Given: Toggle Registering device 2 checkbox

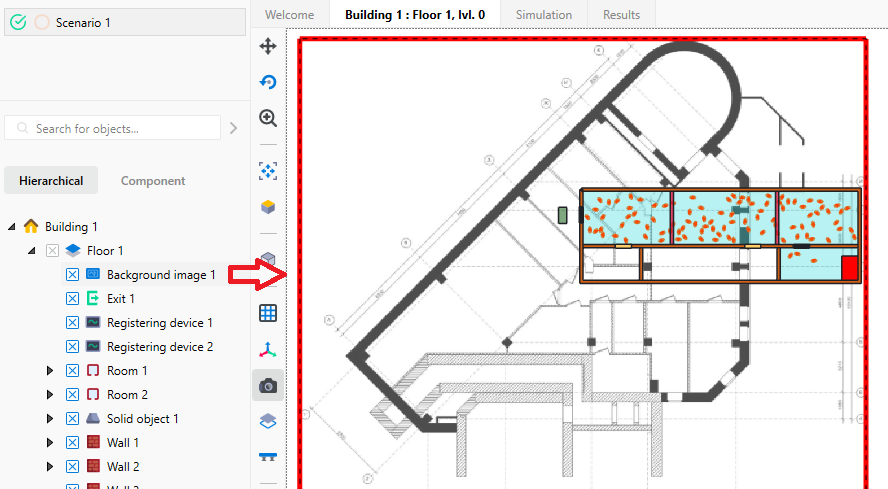Looking at the screenshot, I should click(x=72, y=347).
